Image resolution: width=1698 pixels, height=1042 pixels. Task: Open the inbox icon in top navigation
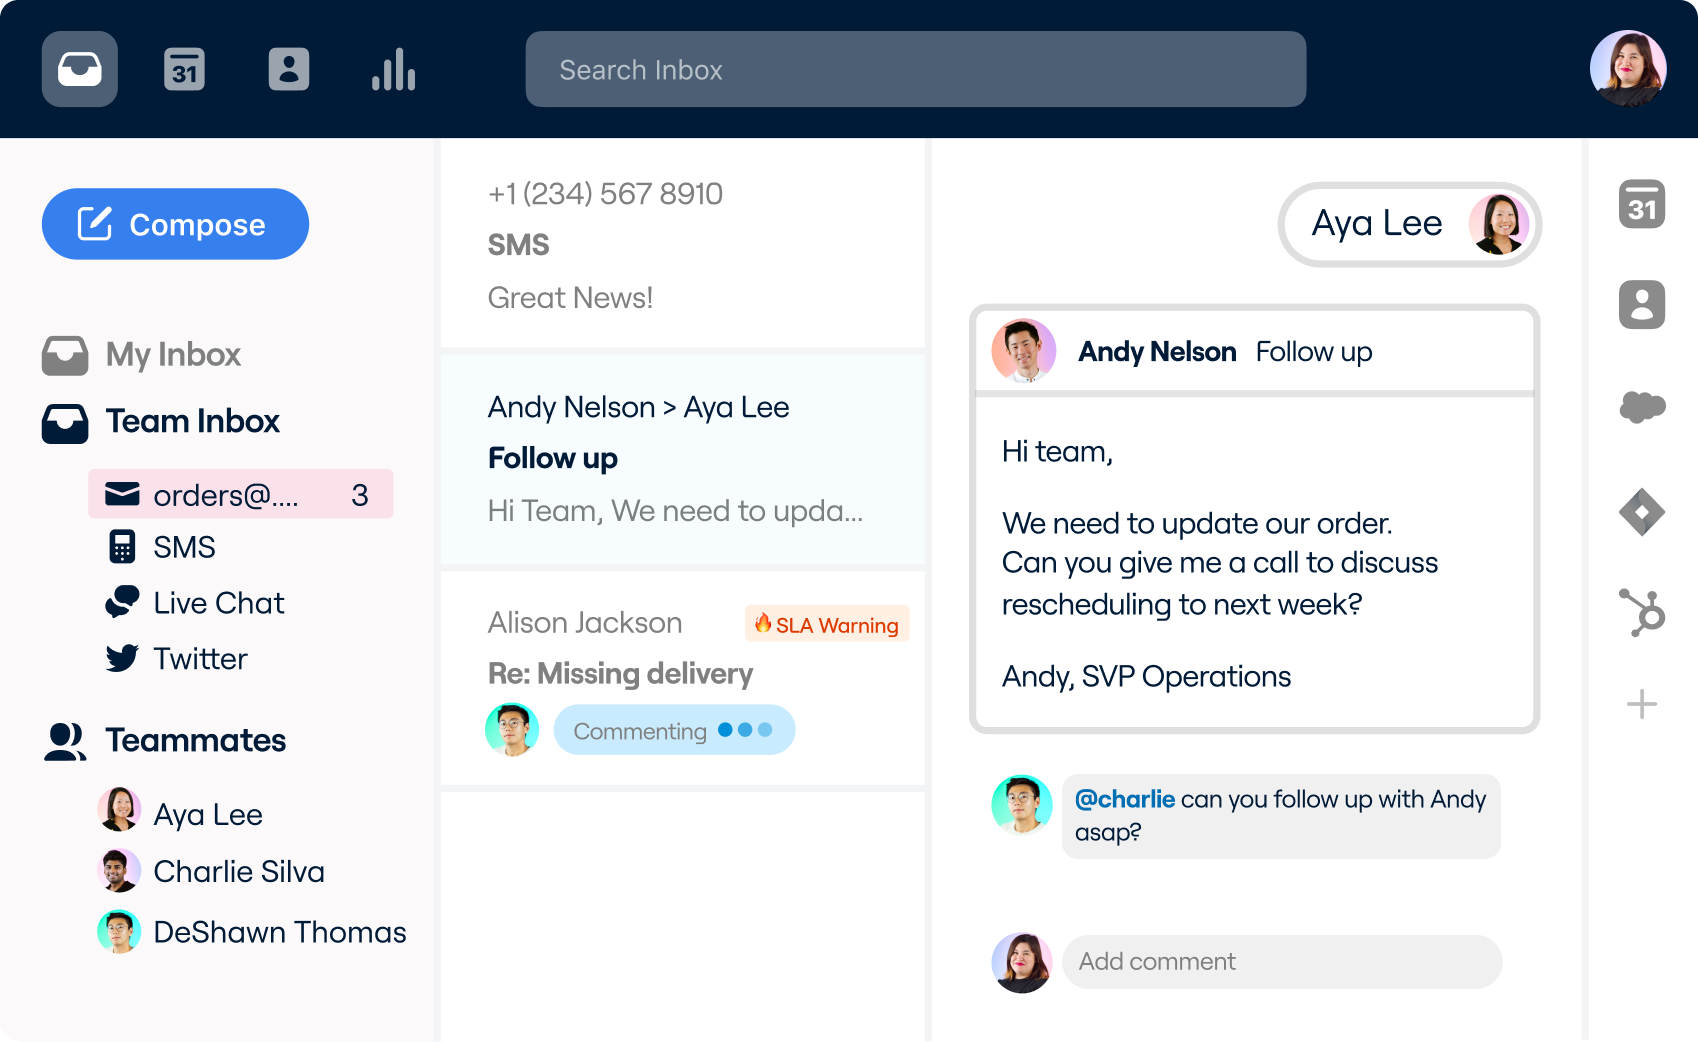point(80,69)
